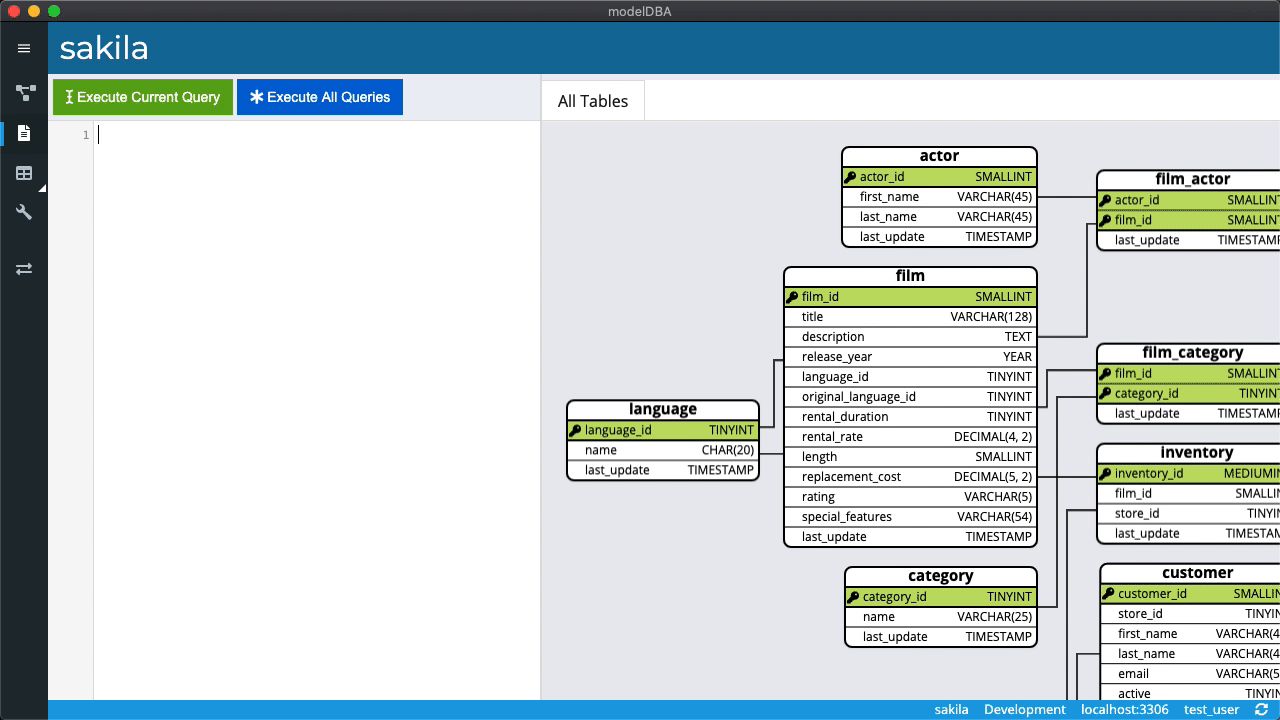
Task: Click localhost:3306 connection label
Action: pos(1124,709)
